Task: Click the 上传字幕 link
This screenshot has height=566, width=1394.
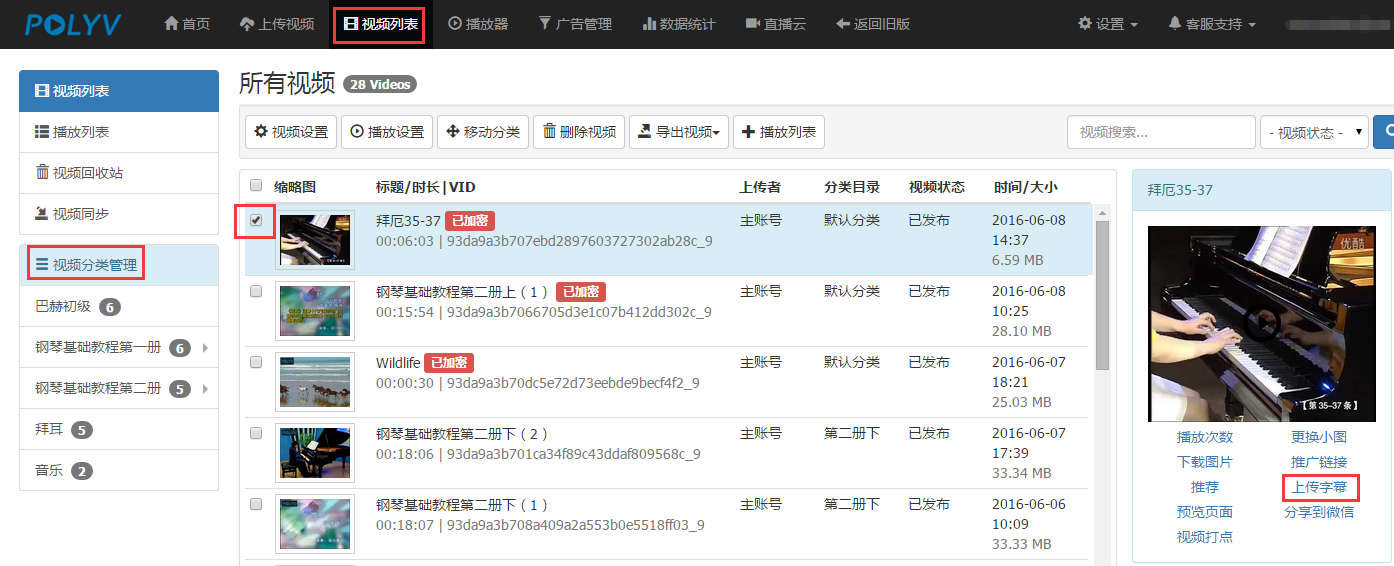Action: (x=1319, y=488)
